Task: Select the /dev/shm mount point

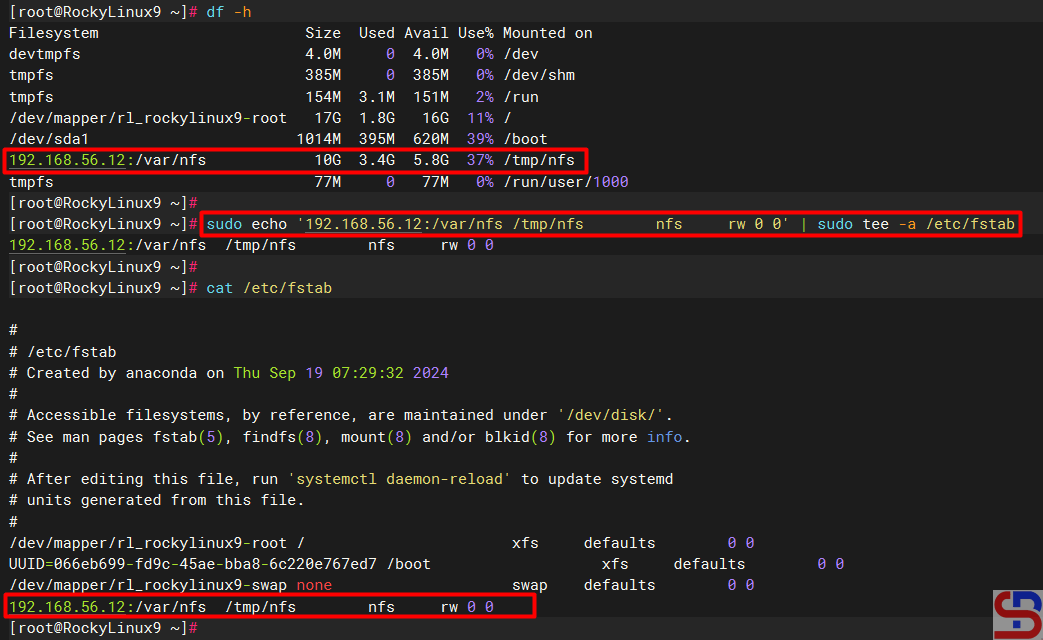Action: coord(538,75)
